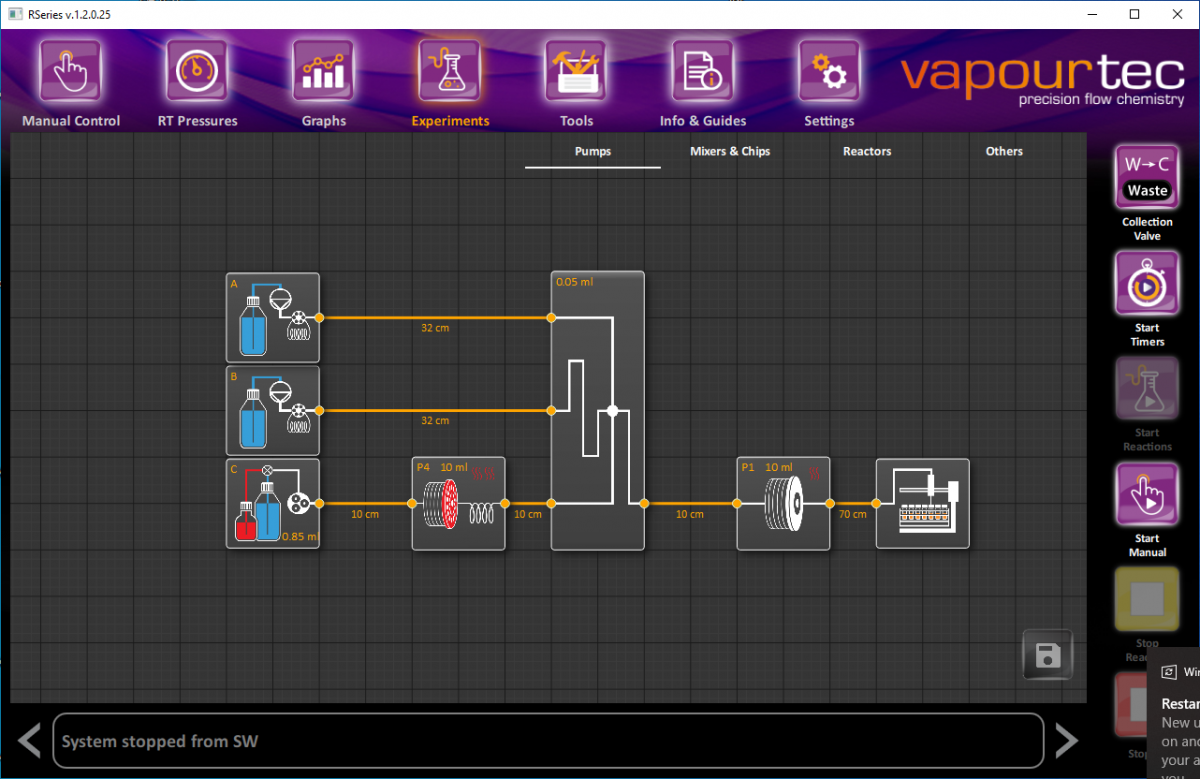Toggle the Collection Valve to Waste
The width and height of the screenshot is (1200, 779).
(1146, 176)
